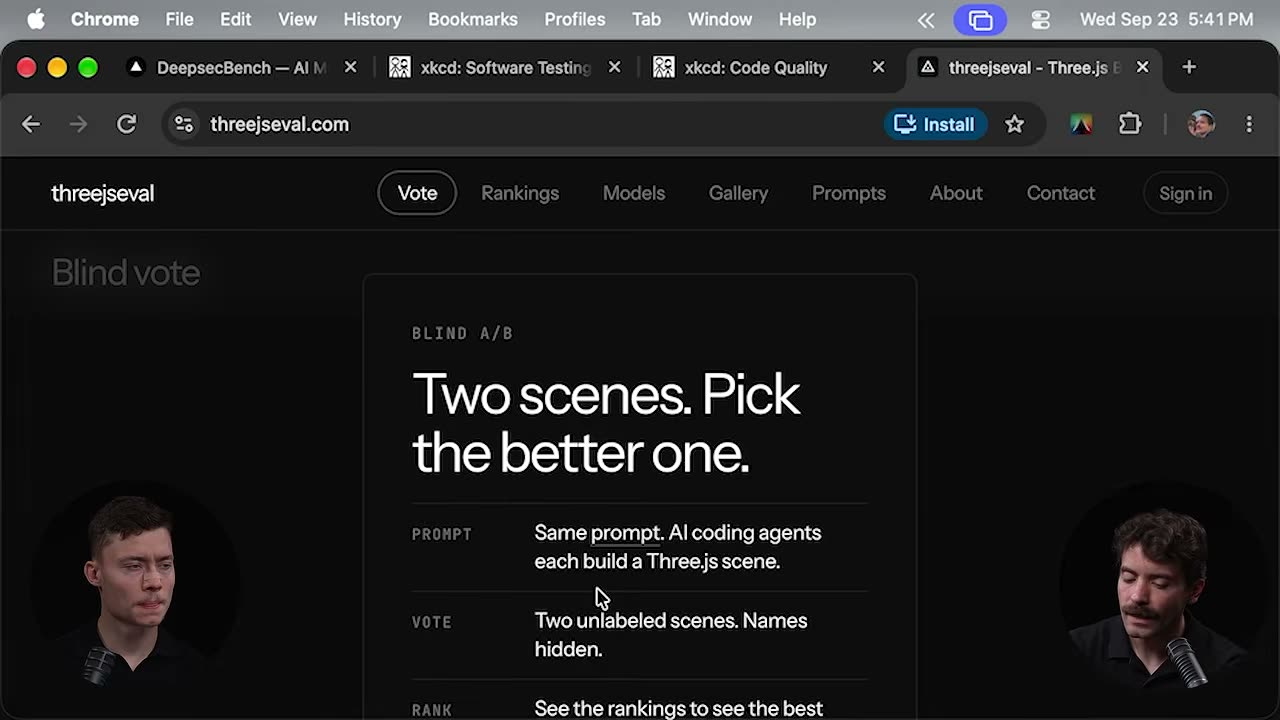Image resolution: width=1280 pixels, height=720 pixels.
Task: Reload the current page
Action: click(126, 124)
